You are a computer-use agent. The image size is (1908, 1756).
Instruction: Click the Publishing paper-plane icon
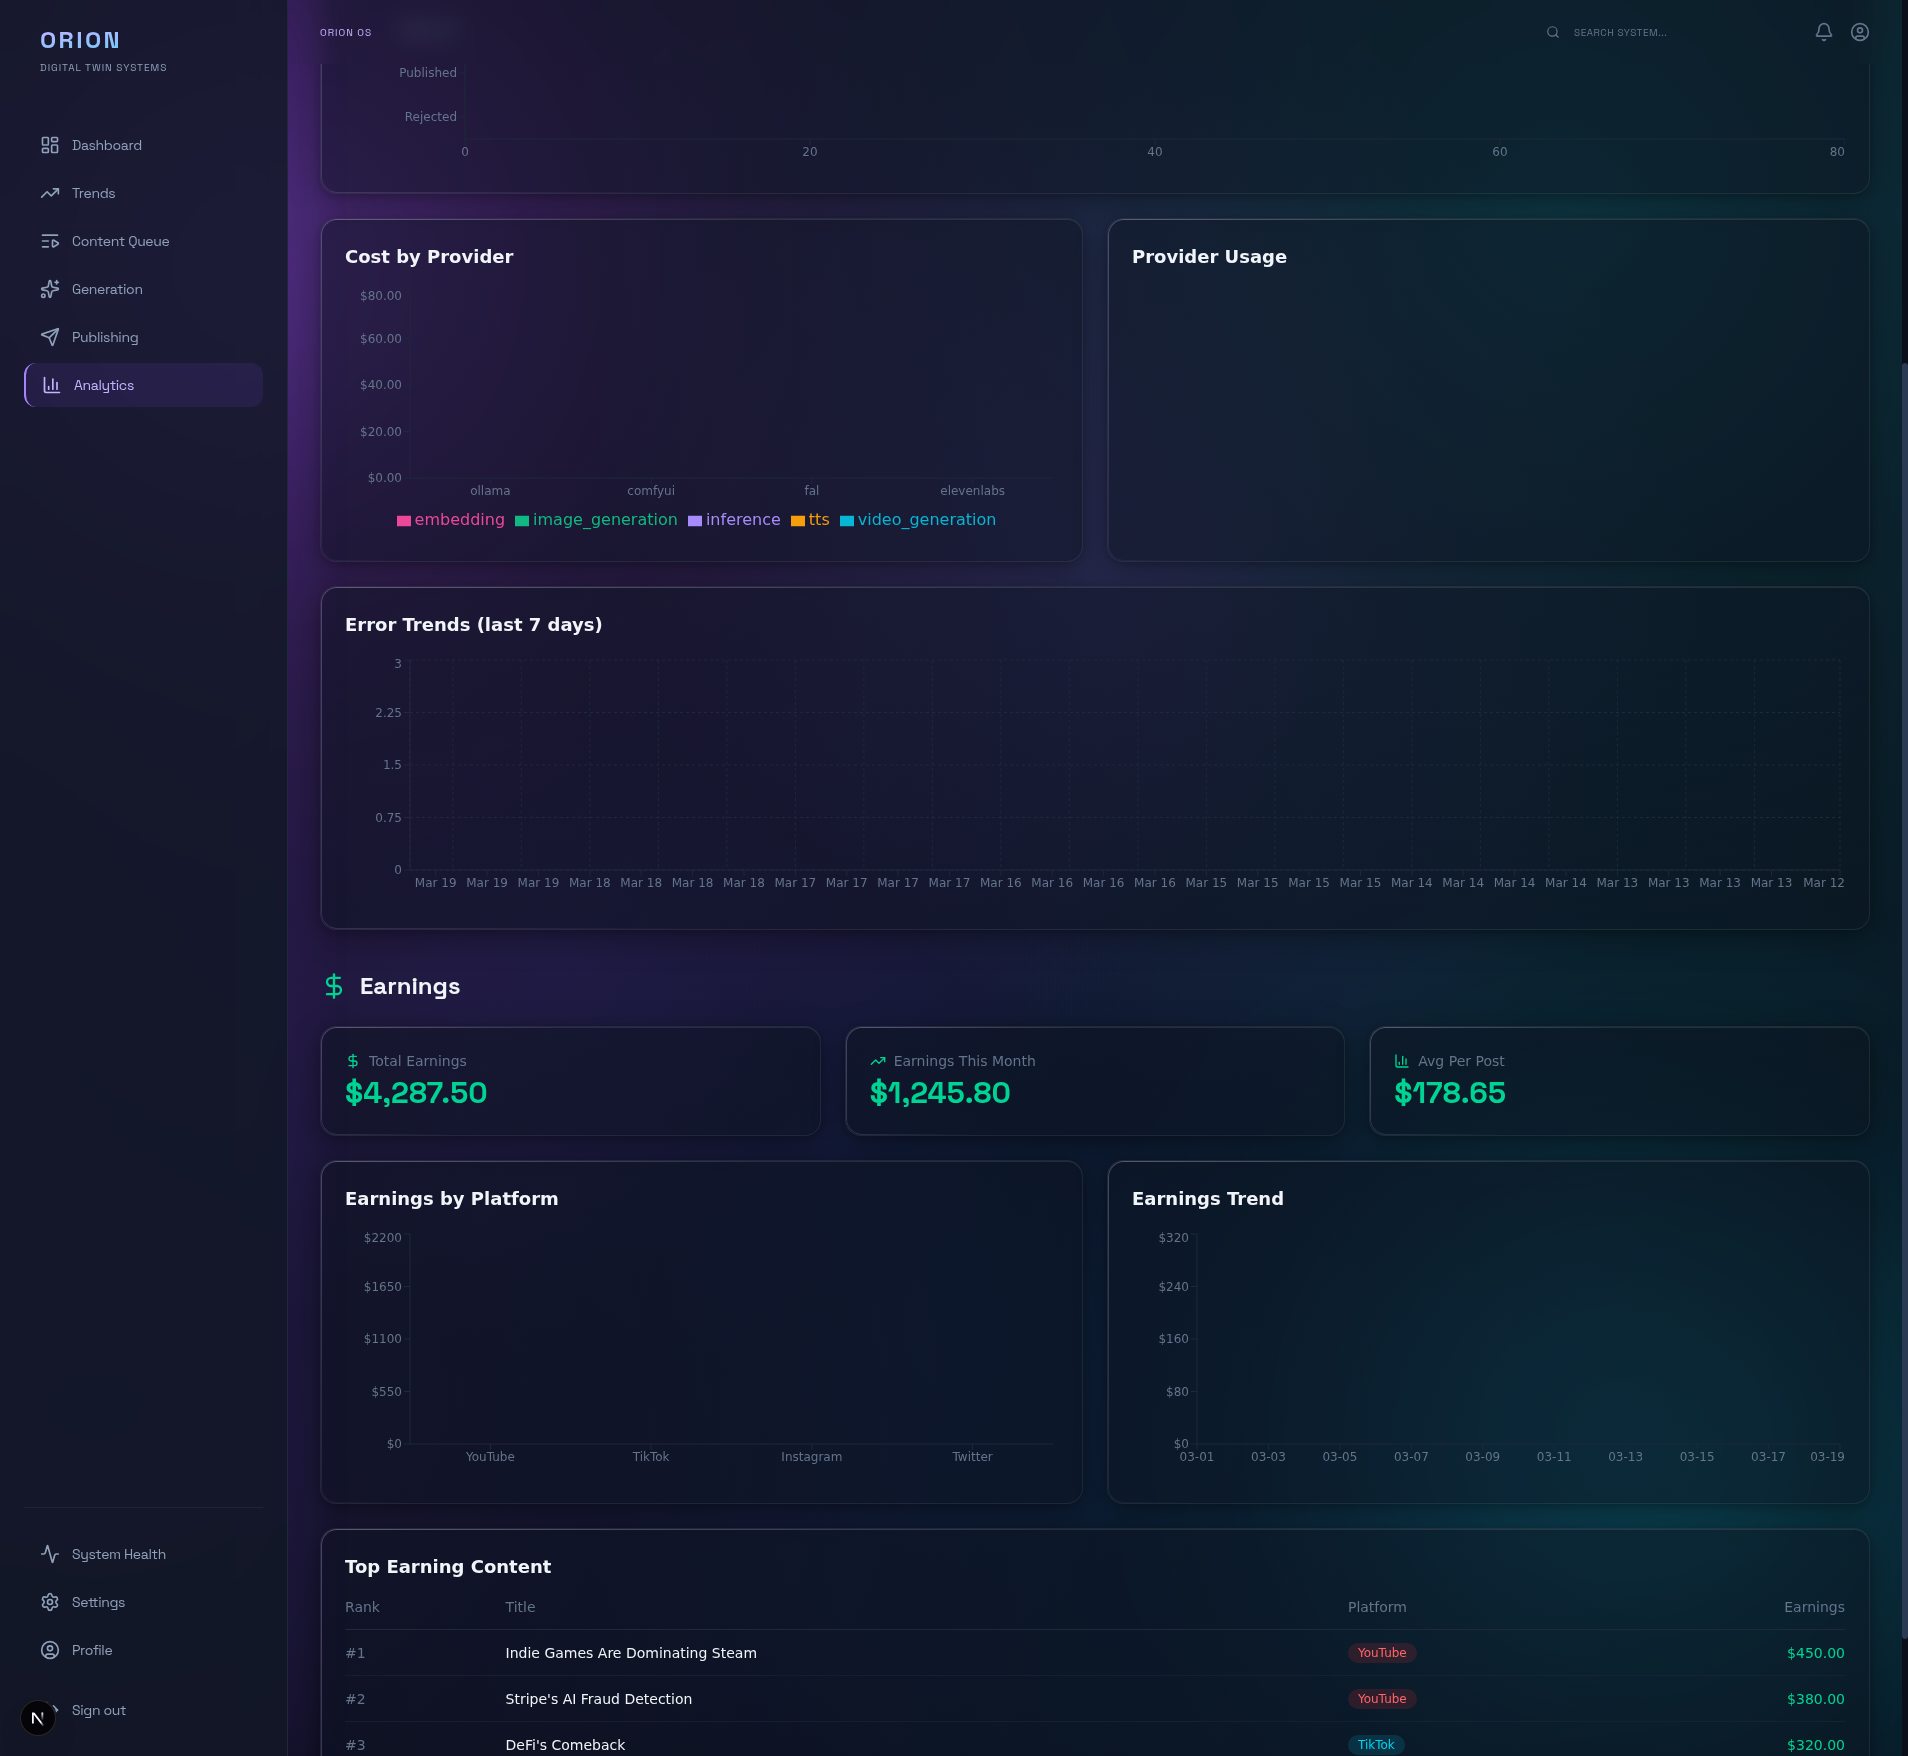click(x=51, y=337)
